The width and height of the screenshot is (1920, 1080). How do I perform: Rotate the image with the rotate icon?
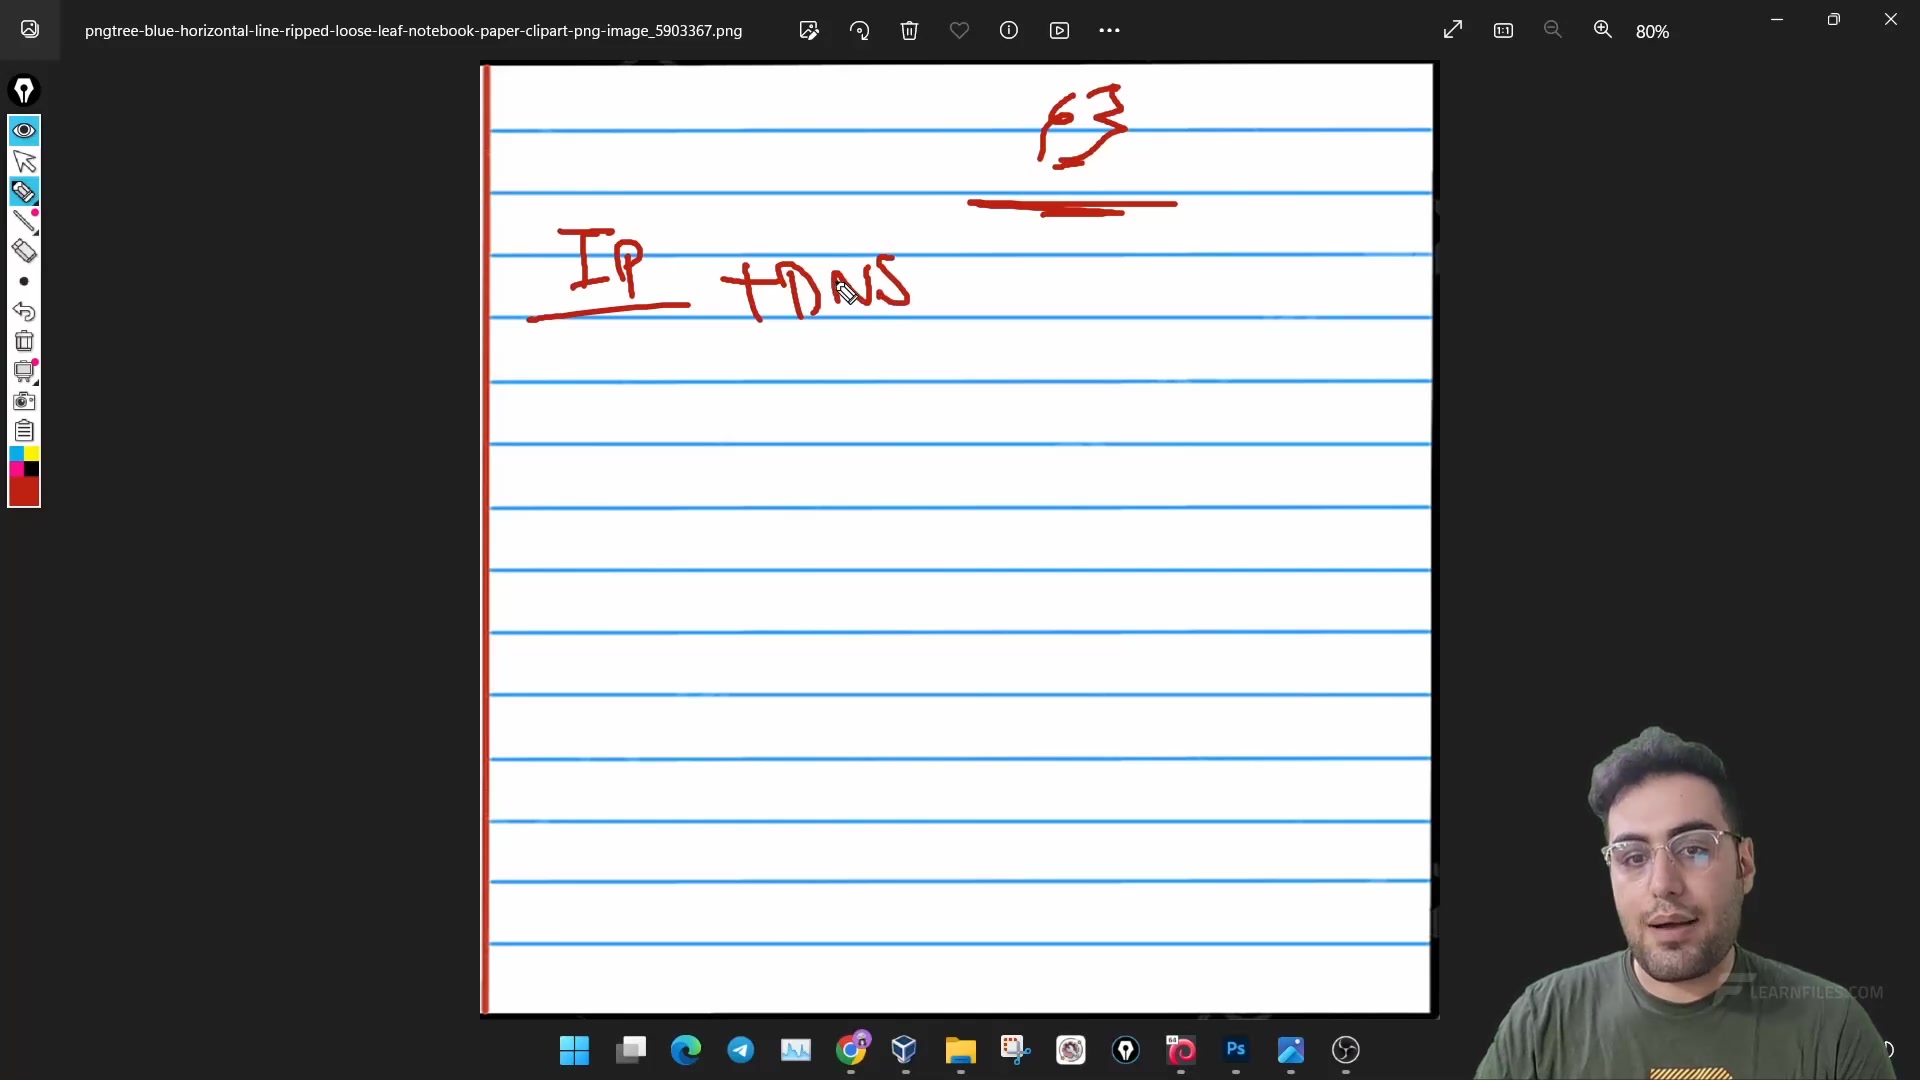[859, 30]
